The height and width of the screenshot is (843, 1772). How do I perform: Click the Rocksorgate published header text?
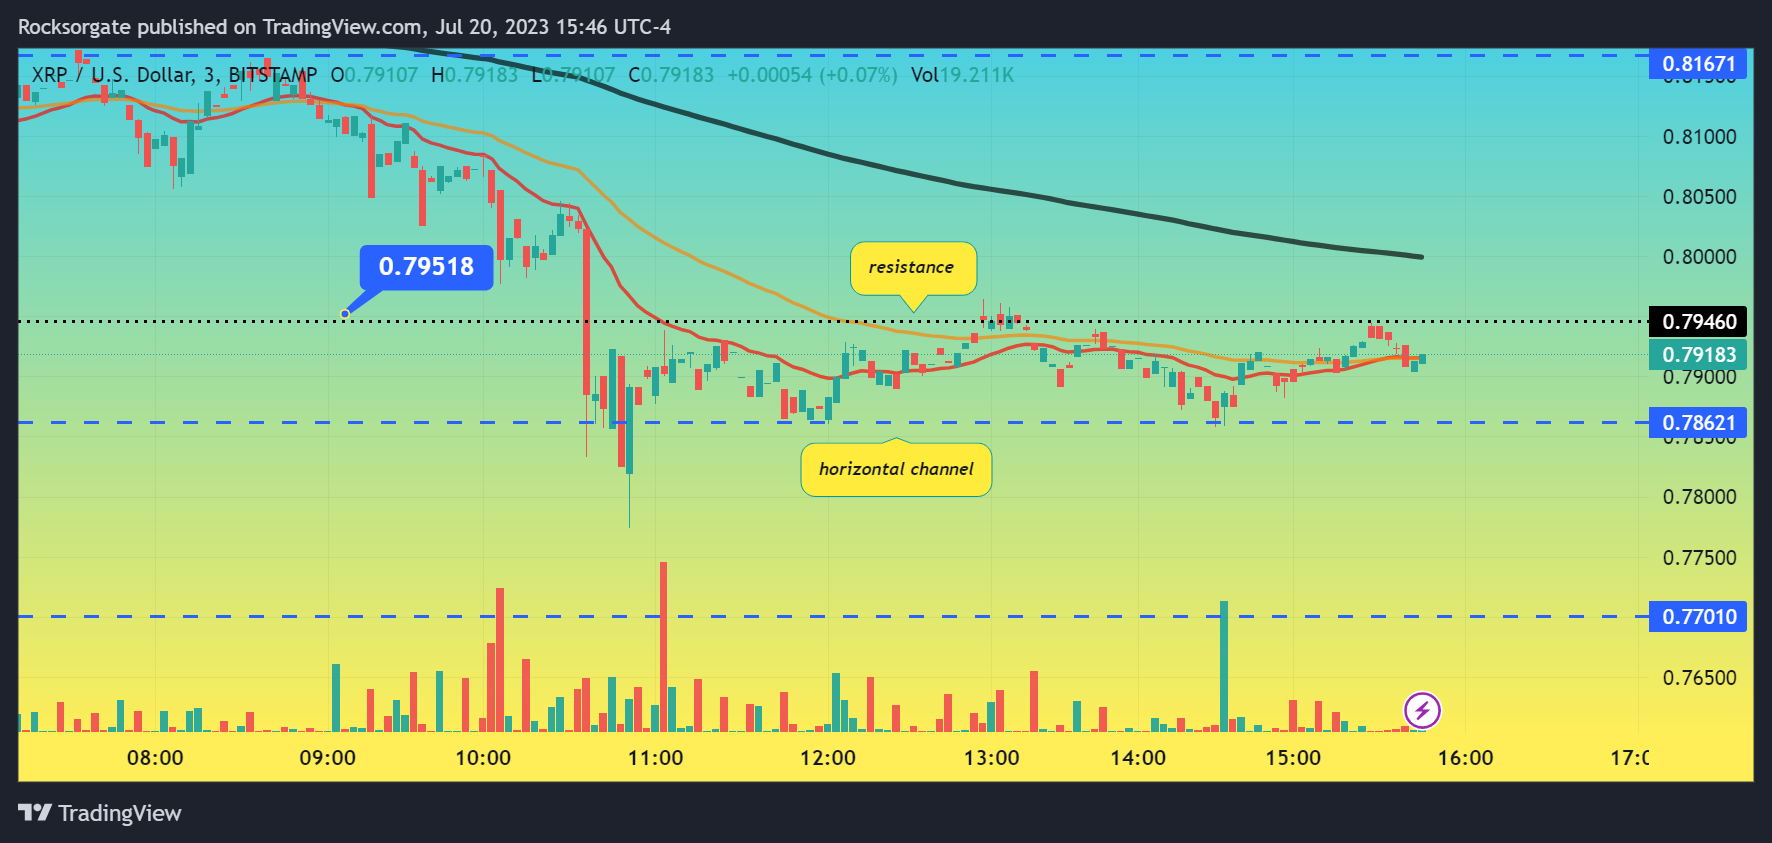(x=344, y=27)
